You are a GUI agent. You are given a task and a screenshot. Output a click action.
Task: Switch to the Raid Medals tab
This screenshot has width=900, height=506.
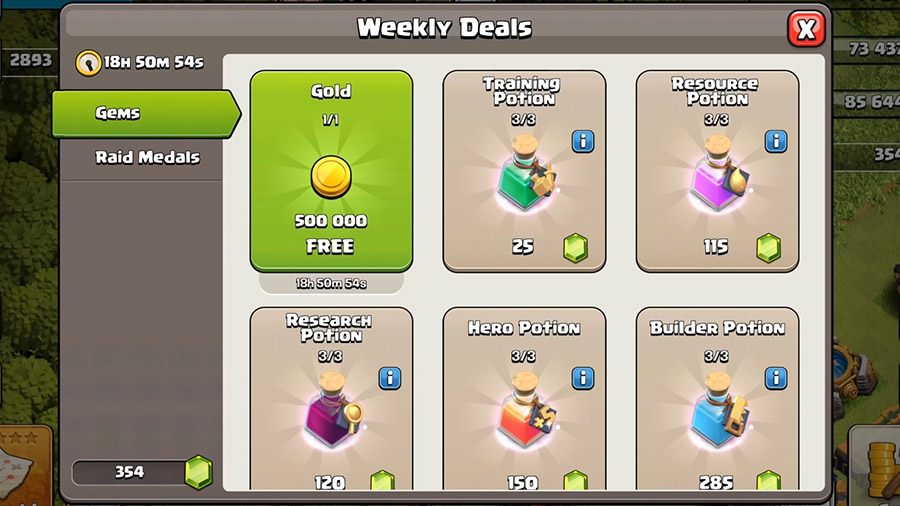[148, 157]
